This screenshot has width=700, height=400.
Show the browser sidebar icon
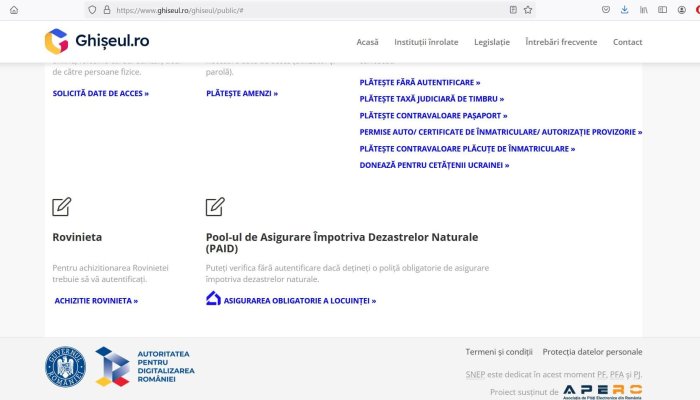[662, 10]
